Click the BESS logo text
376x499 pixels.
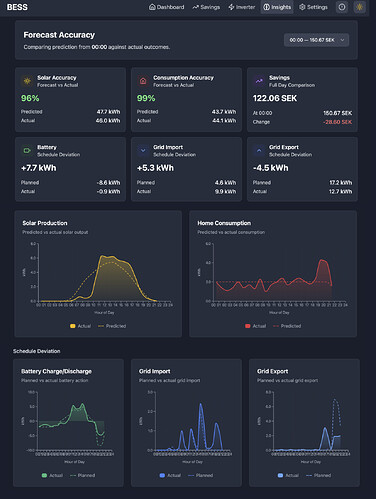pyautogui.click(x=17, y=7)
